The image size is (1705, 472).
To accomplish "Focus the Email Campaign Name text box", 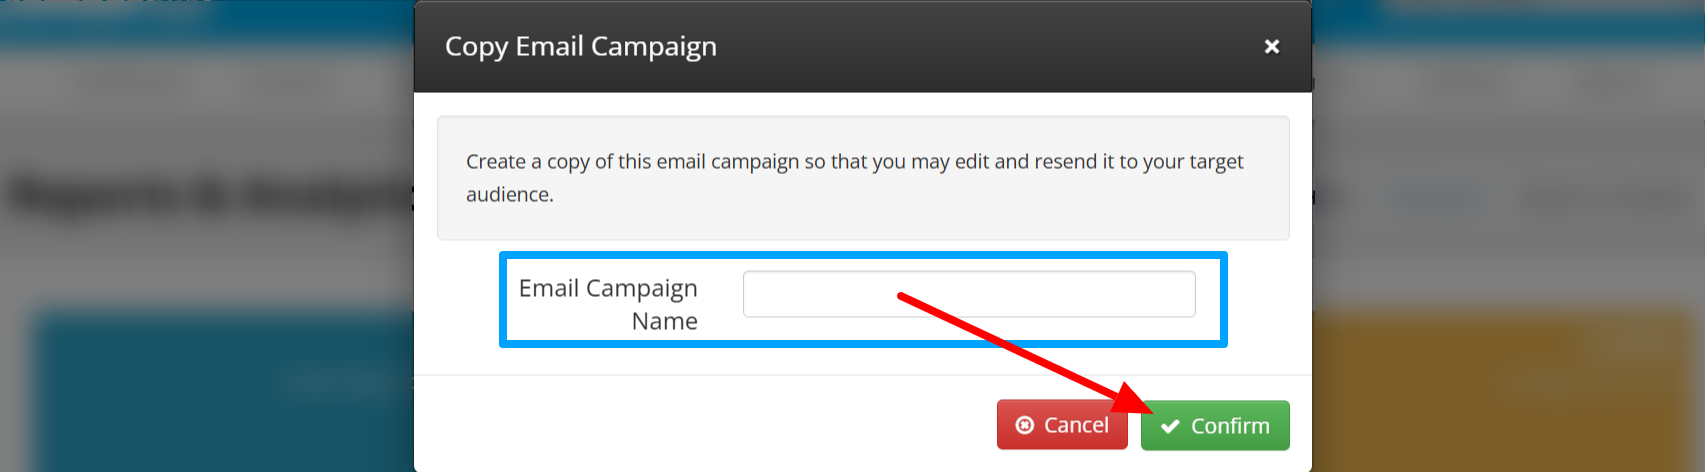I will pyautogui.click(x=968, y=294).
